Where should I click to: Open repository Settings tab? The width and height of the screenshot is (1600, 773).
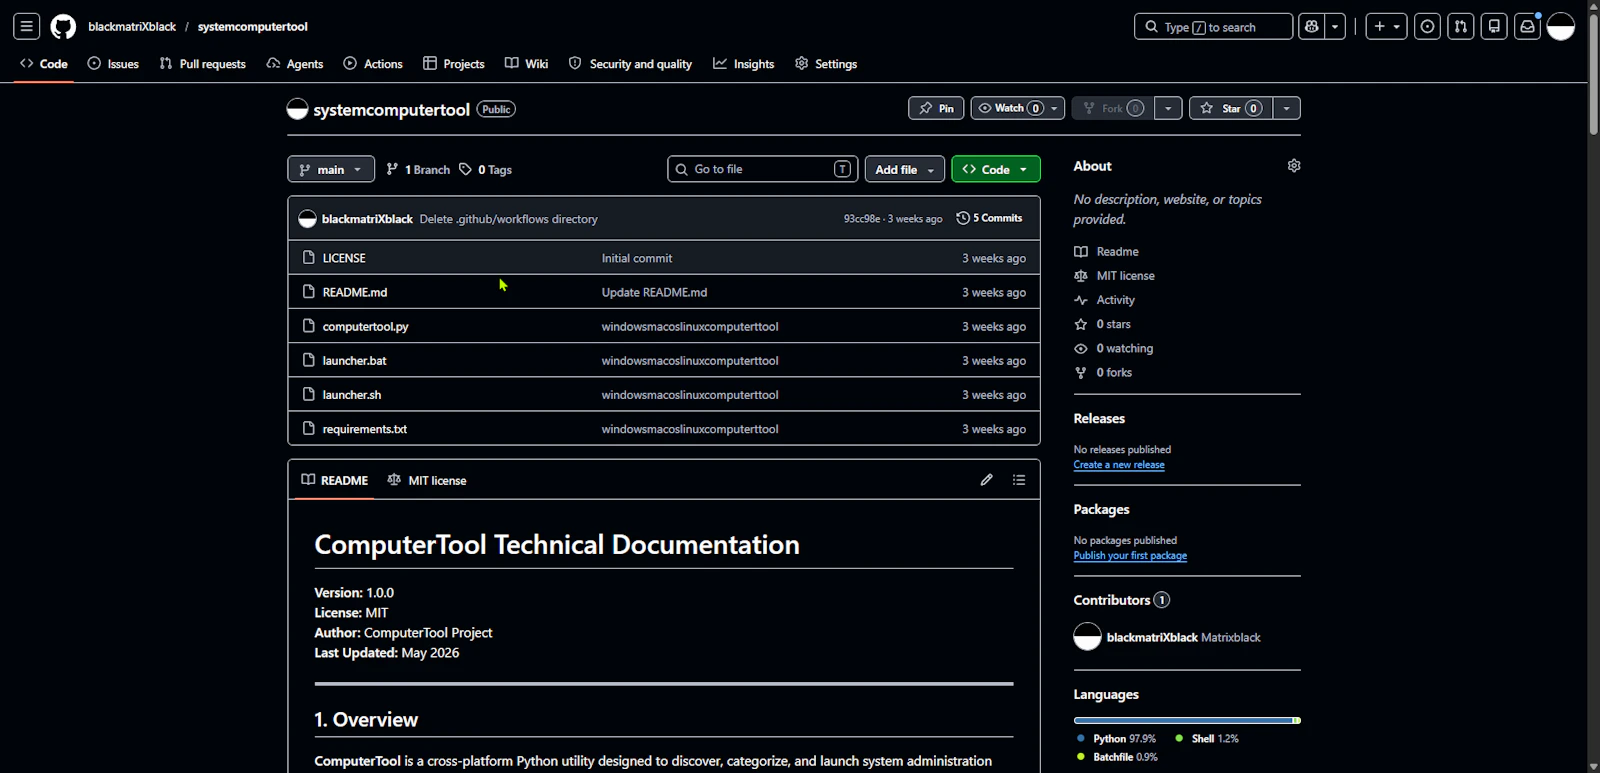pos(826,64)
